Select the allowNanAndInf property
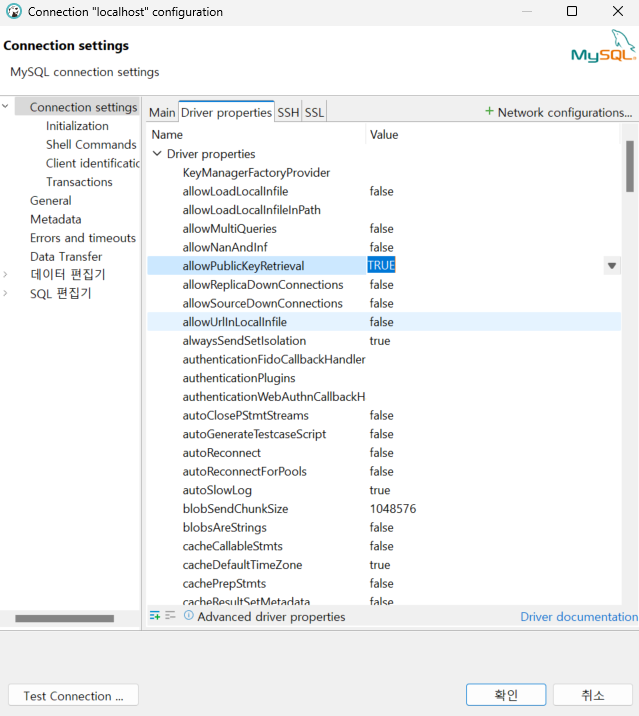 point(225,247)
